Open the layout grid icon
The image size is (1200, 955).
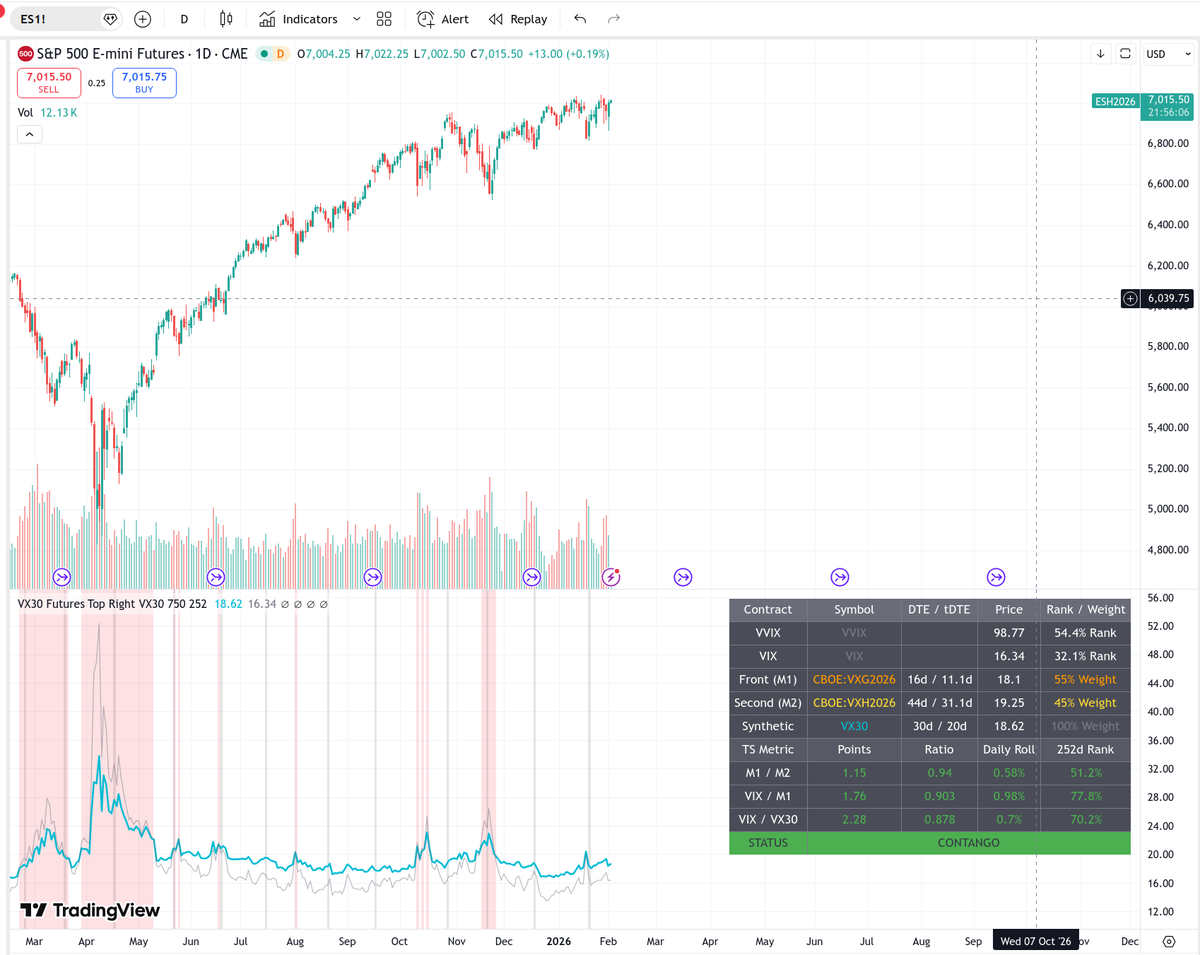click(x=384, y=19)
